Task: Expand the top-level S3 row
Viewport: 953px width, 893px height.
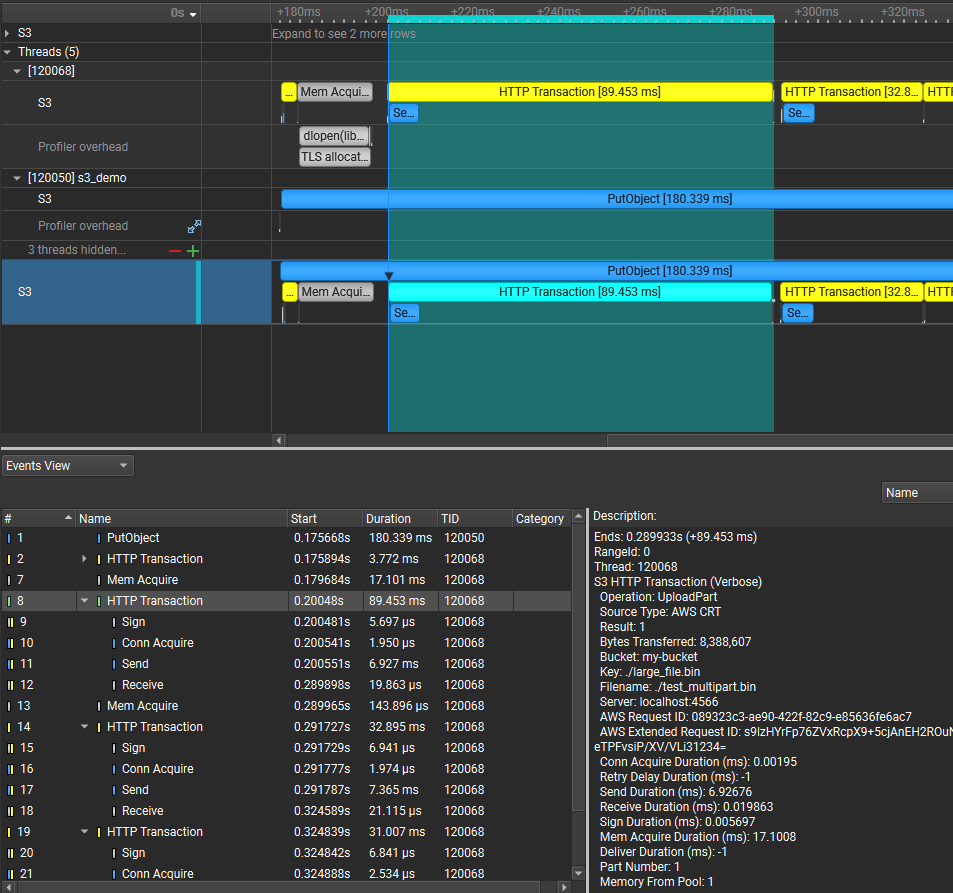Action: pos(9,32)
